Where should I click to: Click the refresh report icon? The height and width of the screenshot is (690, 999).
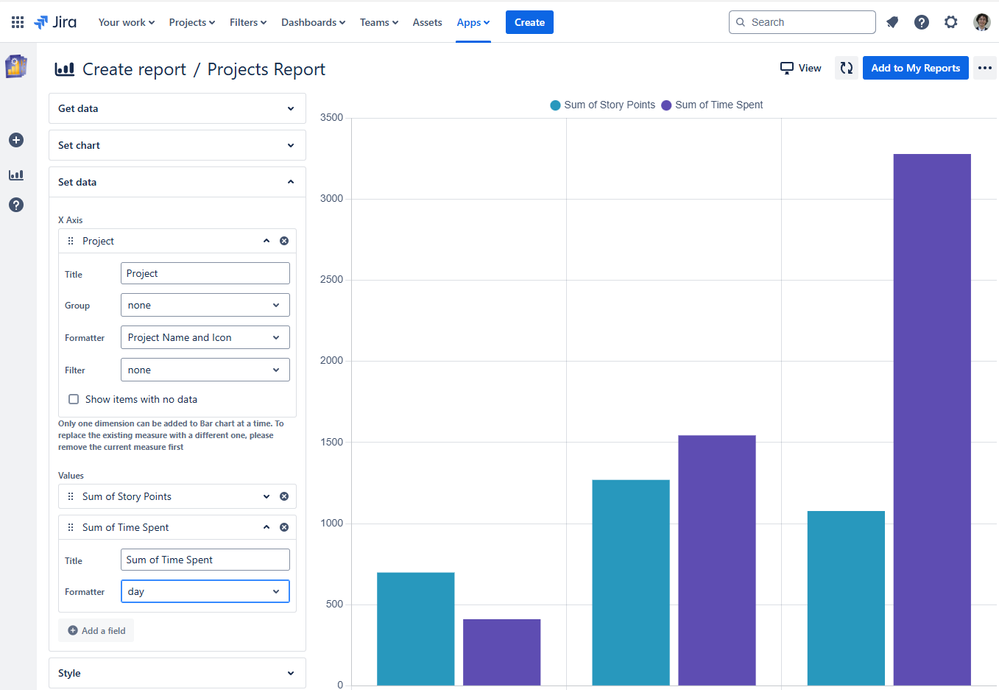click(846, 68)
